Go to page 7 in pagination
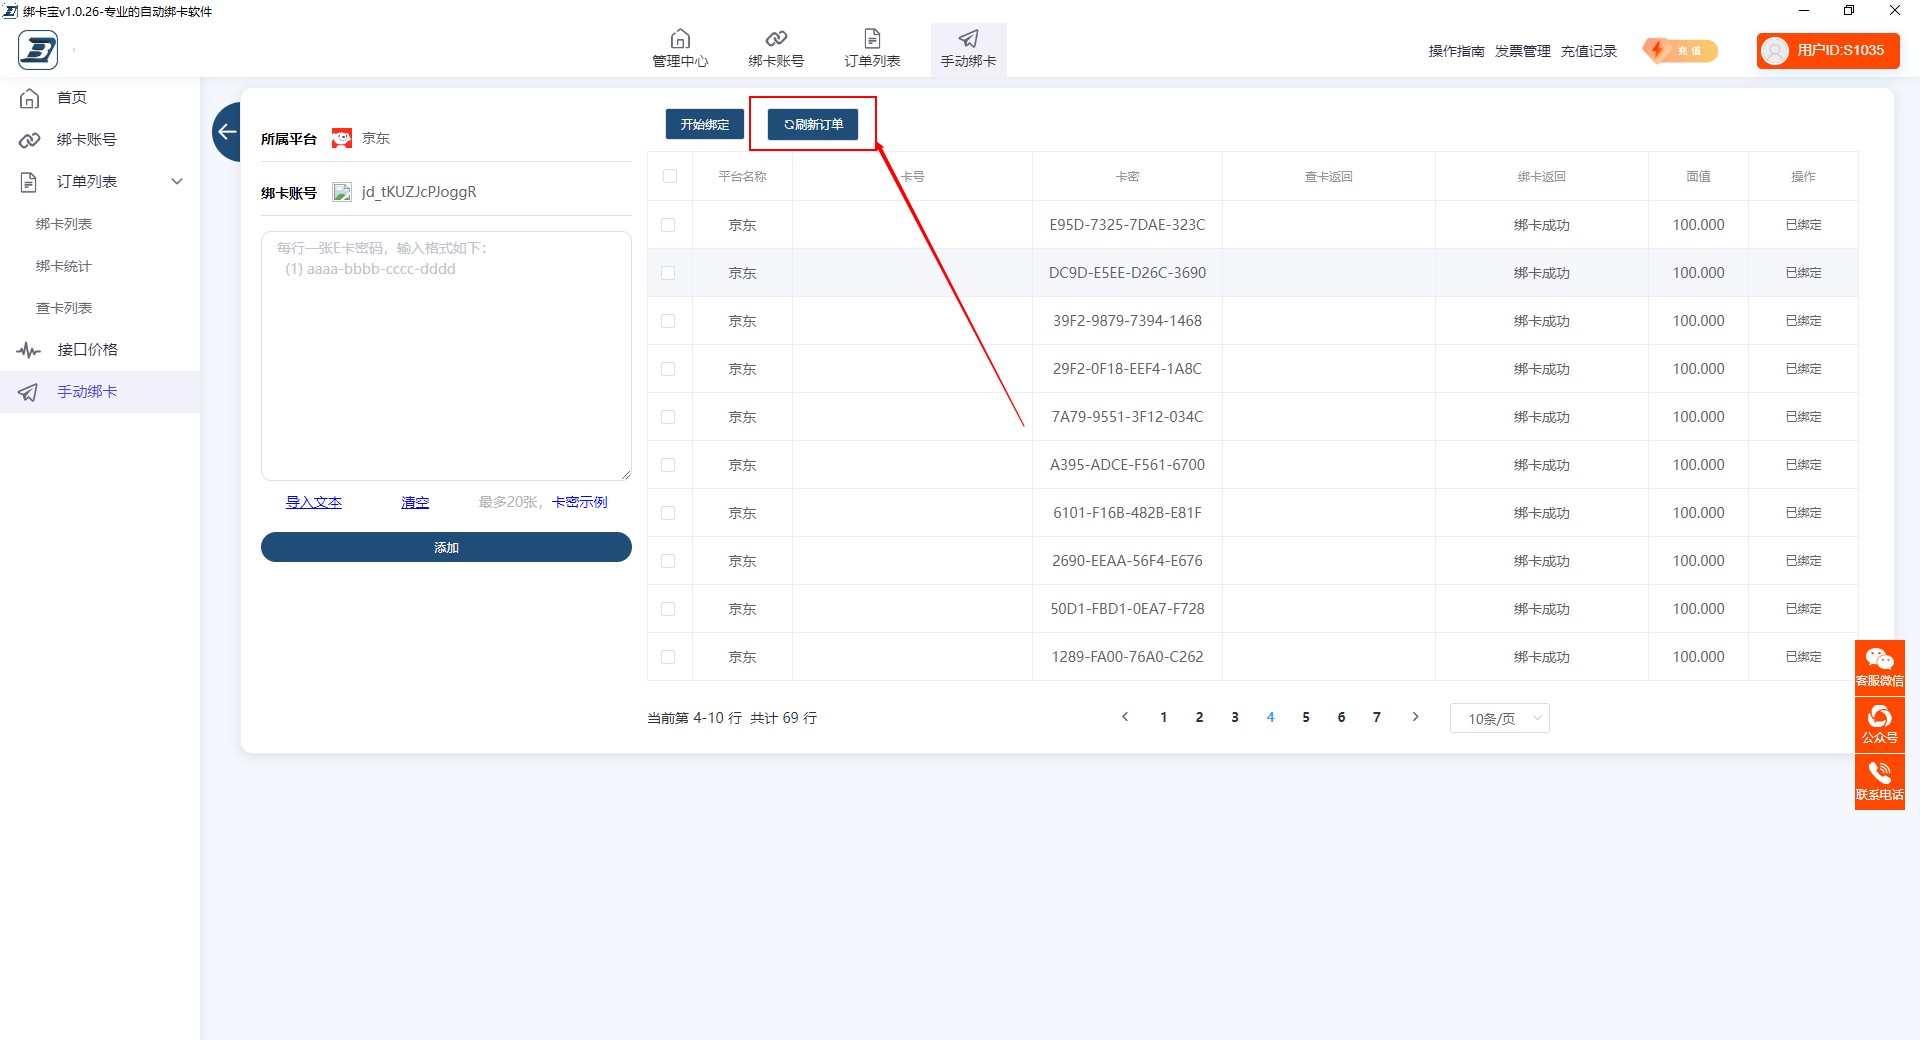This screenshot has height=1040, width=1920. click(1377, 717)
